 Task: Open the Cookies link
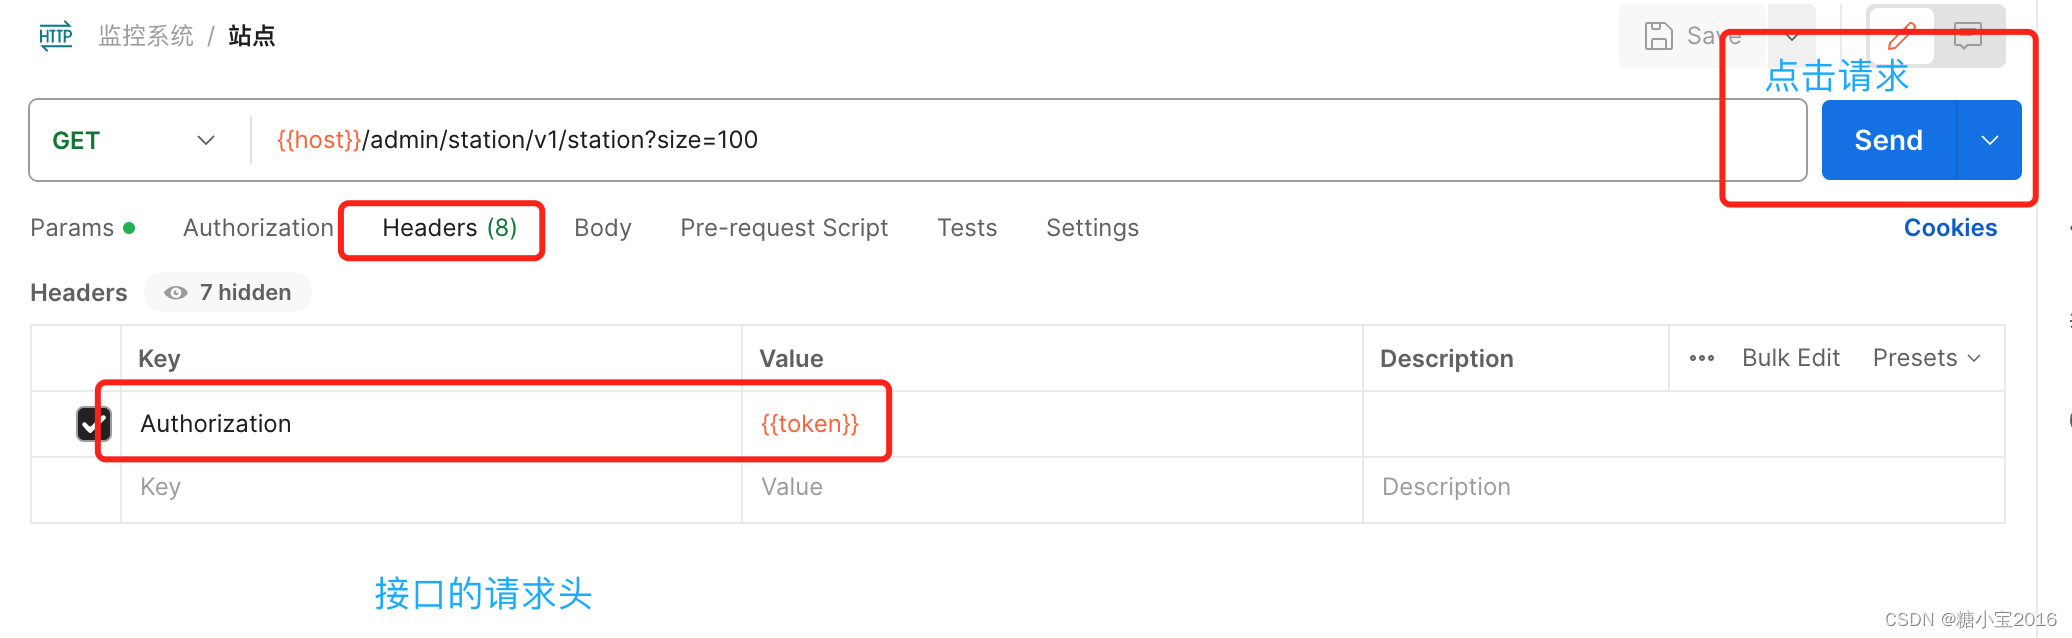click(x=1949, y=228)
